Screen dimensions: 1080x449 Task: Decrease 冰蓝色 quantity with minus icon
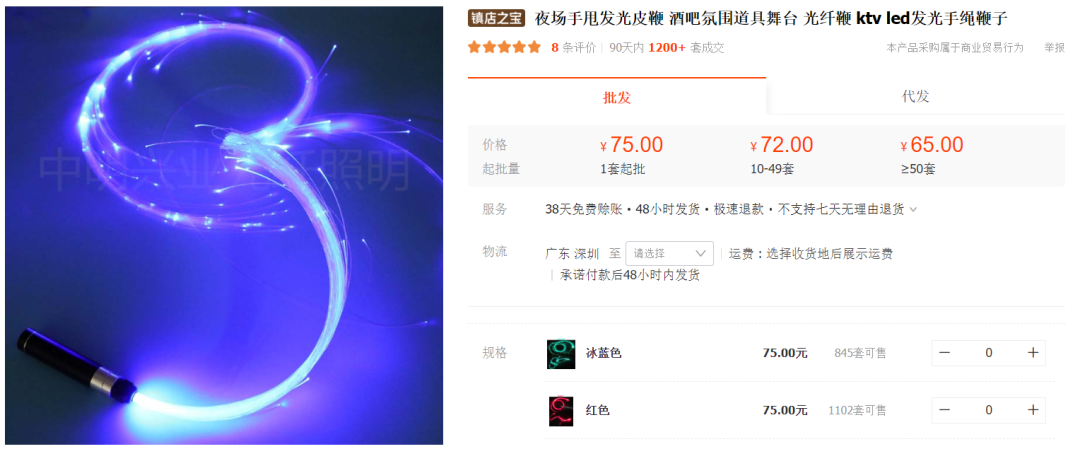point(944,353)
